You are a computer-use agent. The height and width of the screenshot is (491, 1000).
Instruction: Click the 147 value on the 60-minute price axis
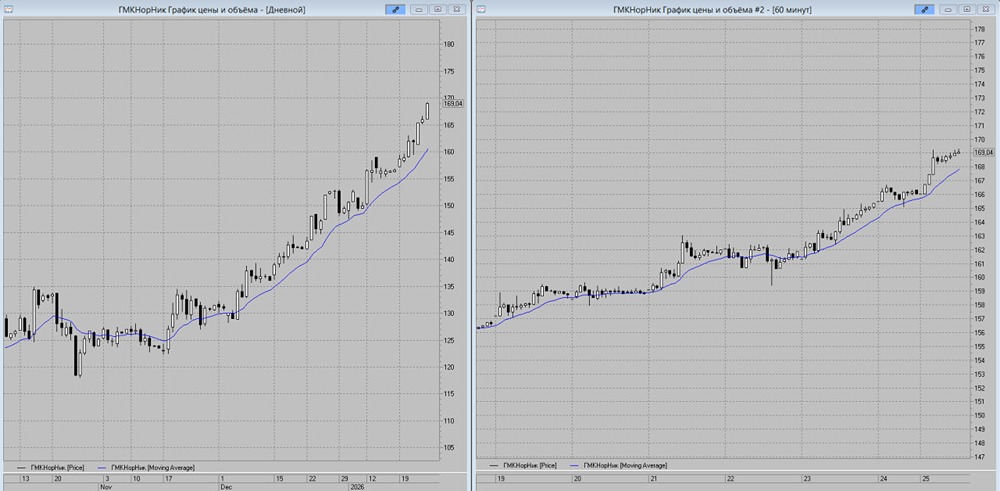click(979, 457)
